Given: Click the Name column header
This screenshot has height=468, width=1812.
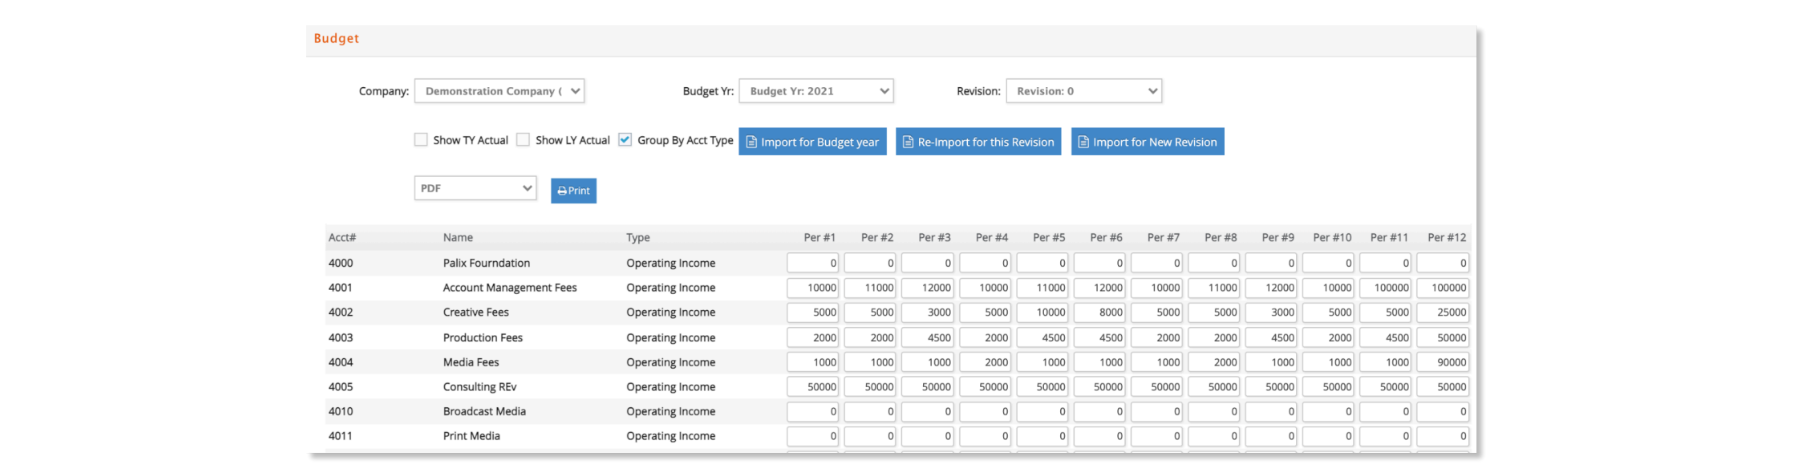Looking at the screenshot, I should pos(458,238).
